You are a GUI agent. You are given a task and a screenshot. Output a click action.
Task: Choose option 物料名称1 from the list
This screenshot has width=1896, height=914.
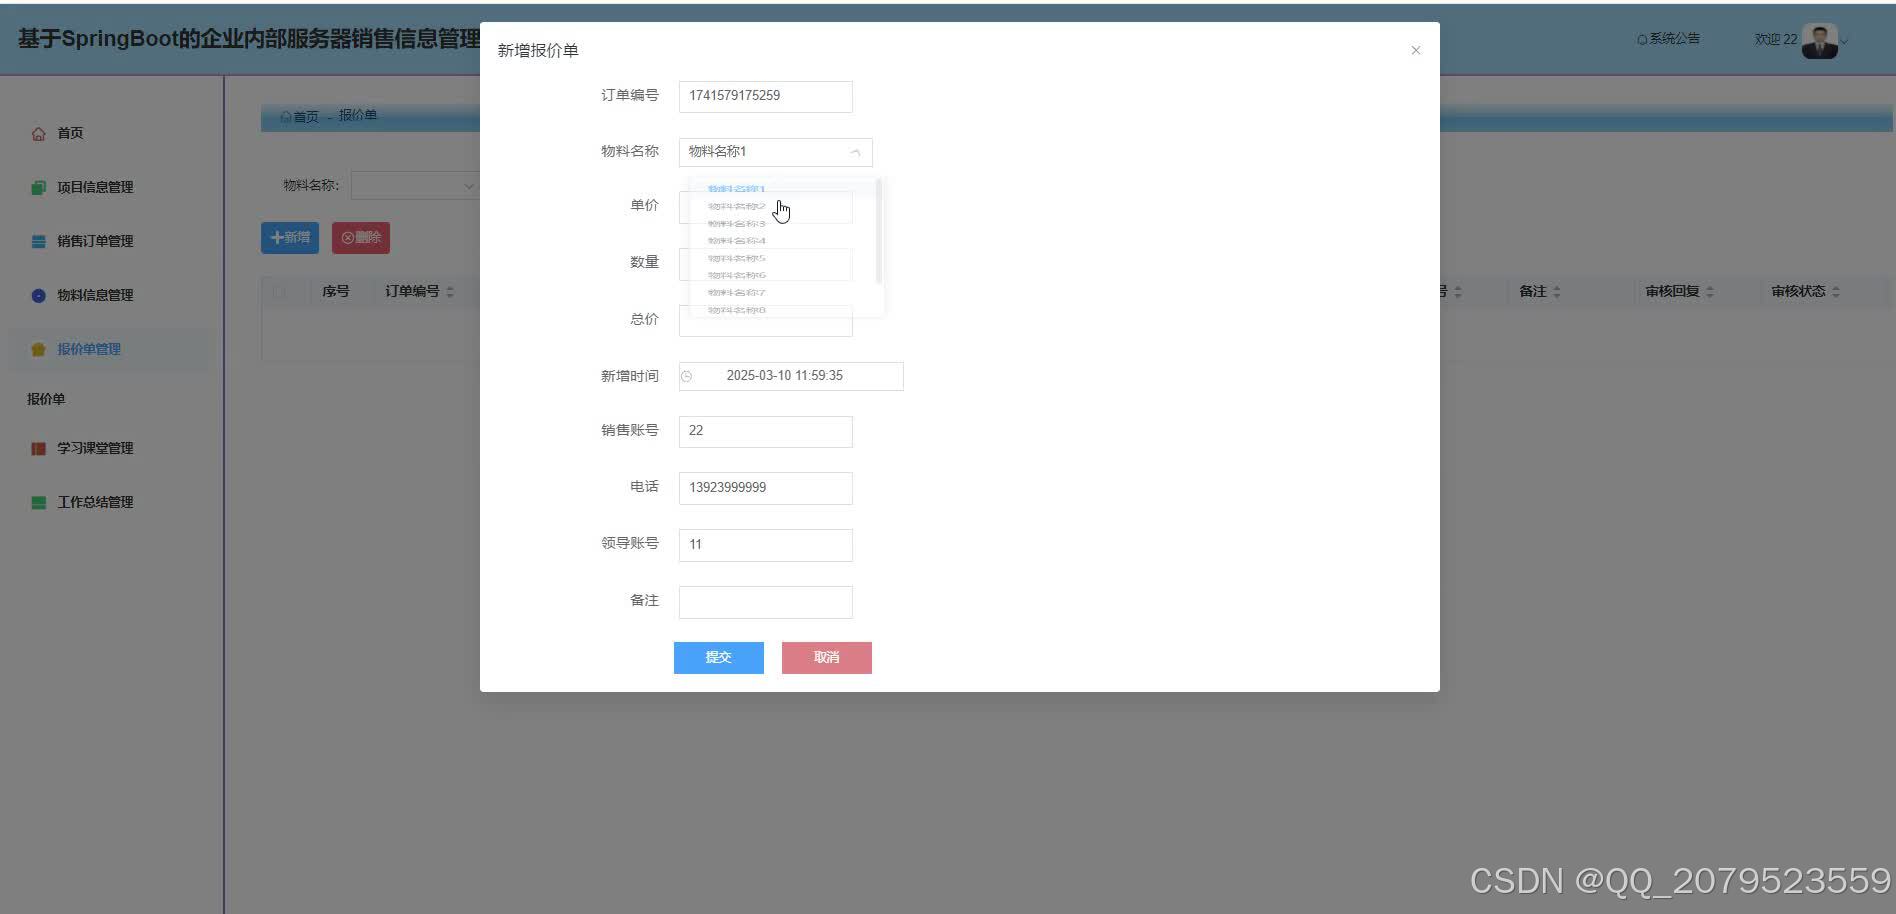click(x=782, y=189)
